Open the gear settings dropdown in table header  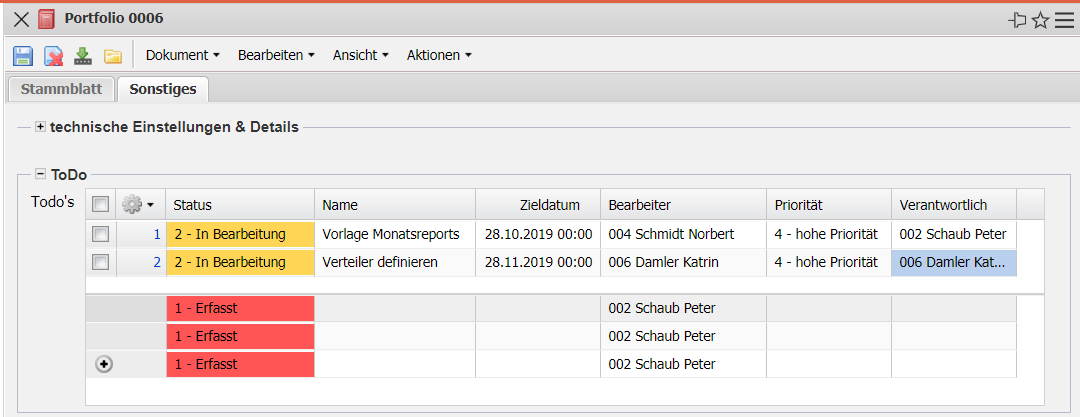pyautogui.click(x=137, y=205)
